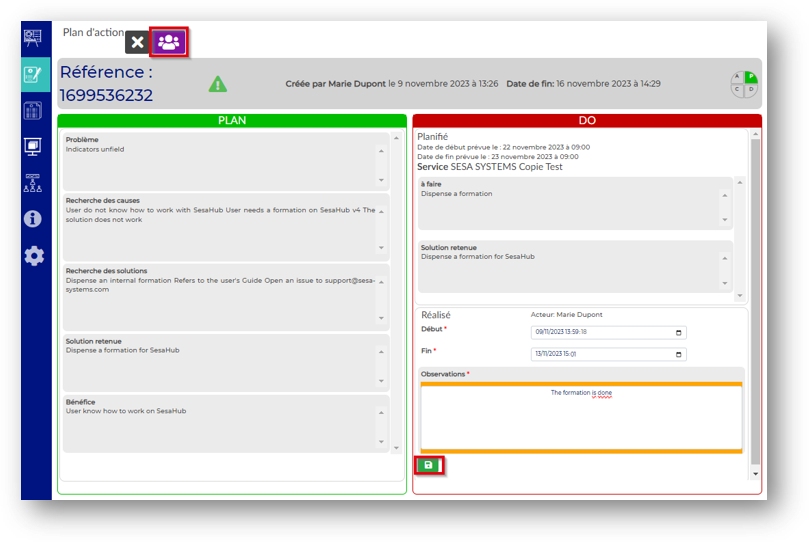Click the Observations text area
The width and height of the screenshot is (809, 542).
click(581, 418)
